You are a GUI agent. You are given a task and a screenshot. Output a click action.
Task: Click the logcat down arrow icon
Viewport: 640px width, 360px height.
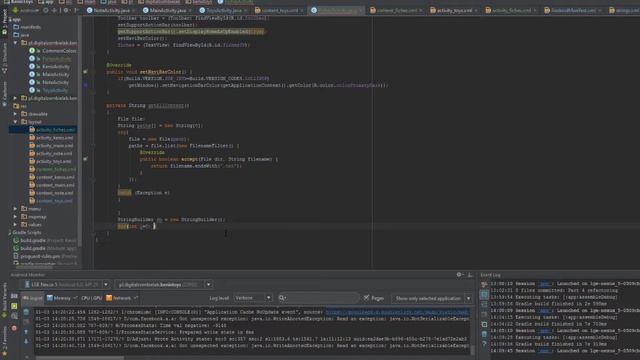click(26, 341)
